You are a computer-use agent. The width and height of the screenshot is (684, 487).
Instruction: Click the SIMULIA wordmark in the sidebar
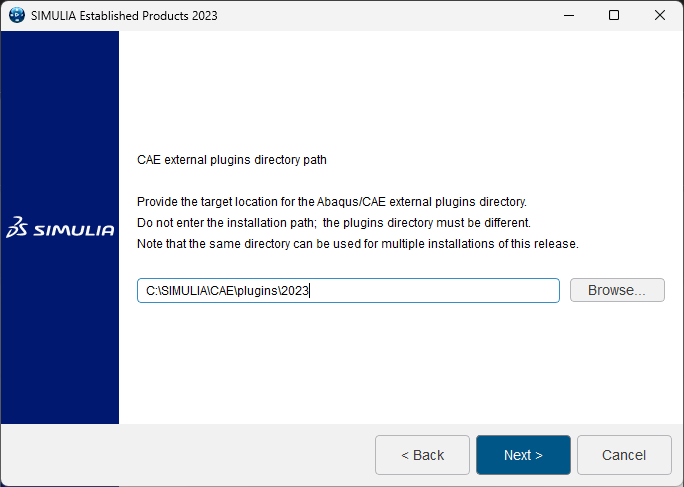pyautogui.click(x=73, y=231)
